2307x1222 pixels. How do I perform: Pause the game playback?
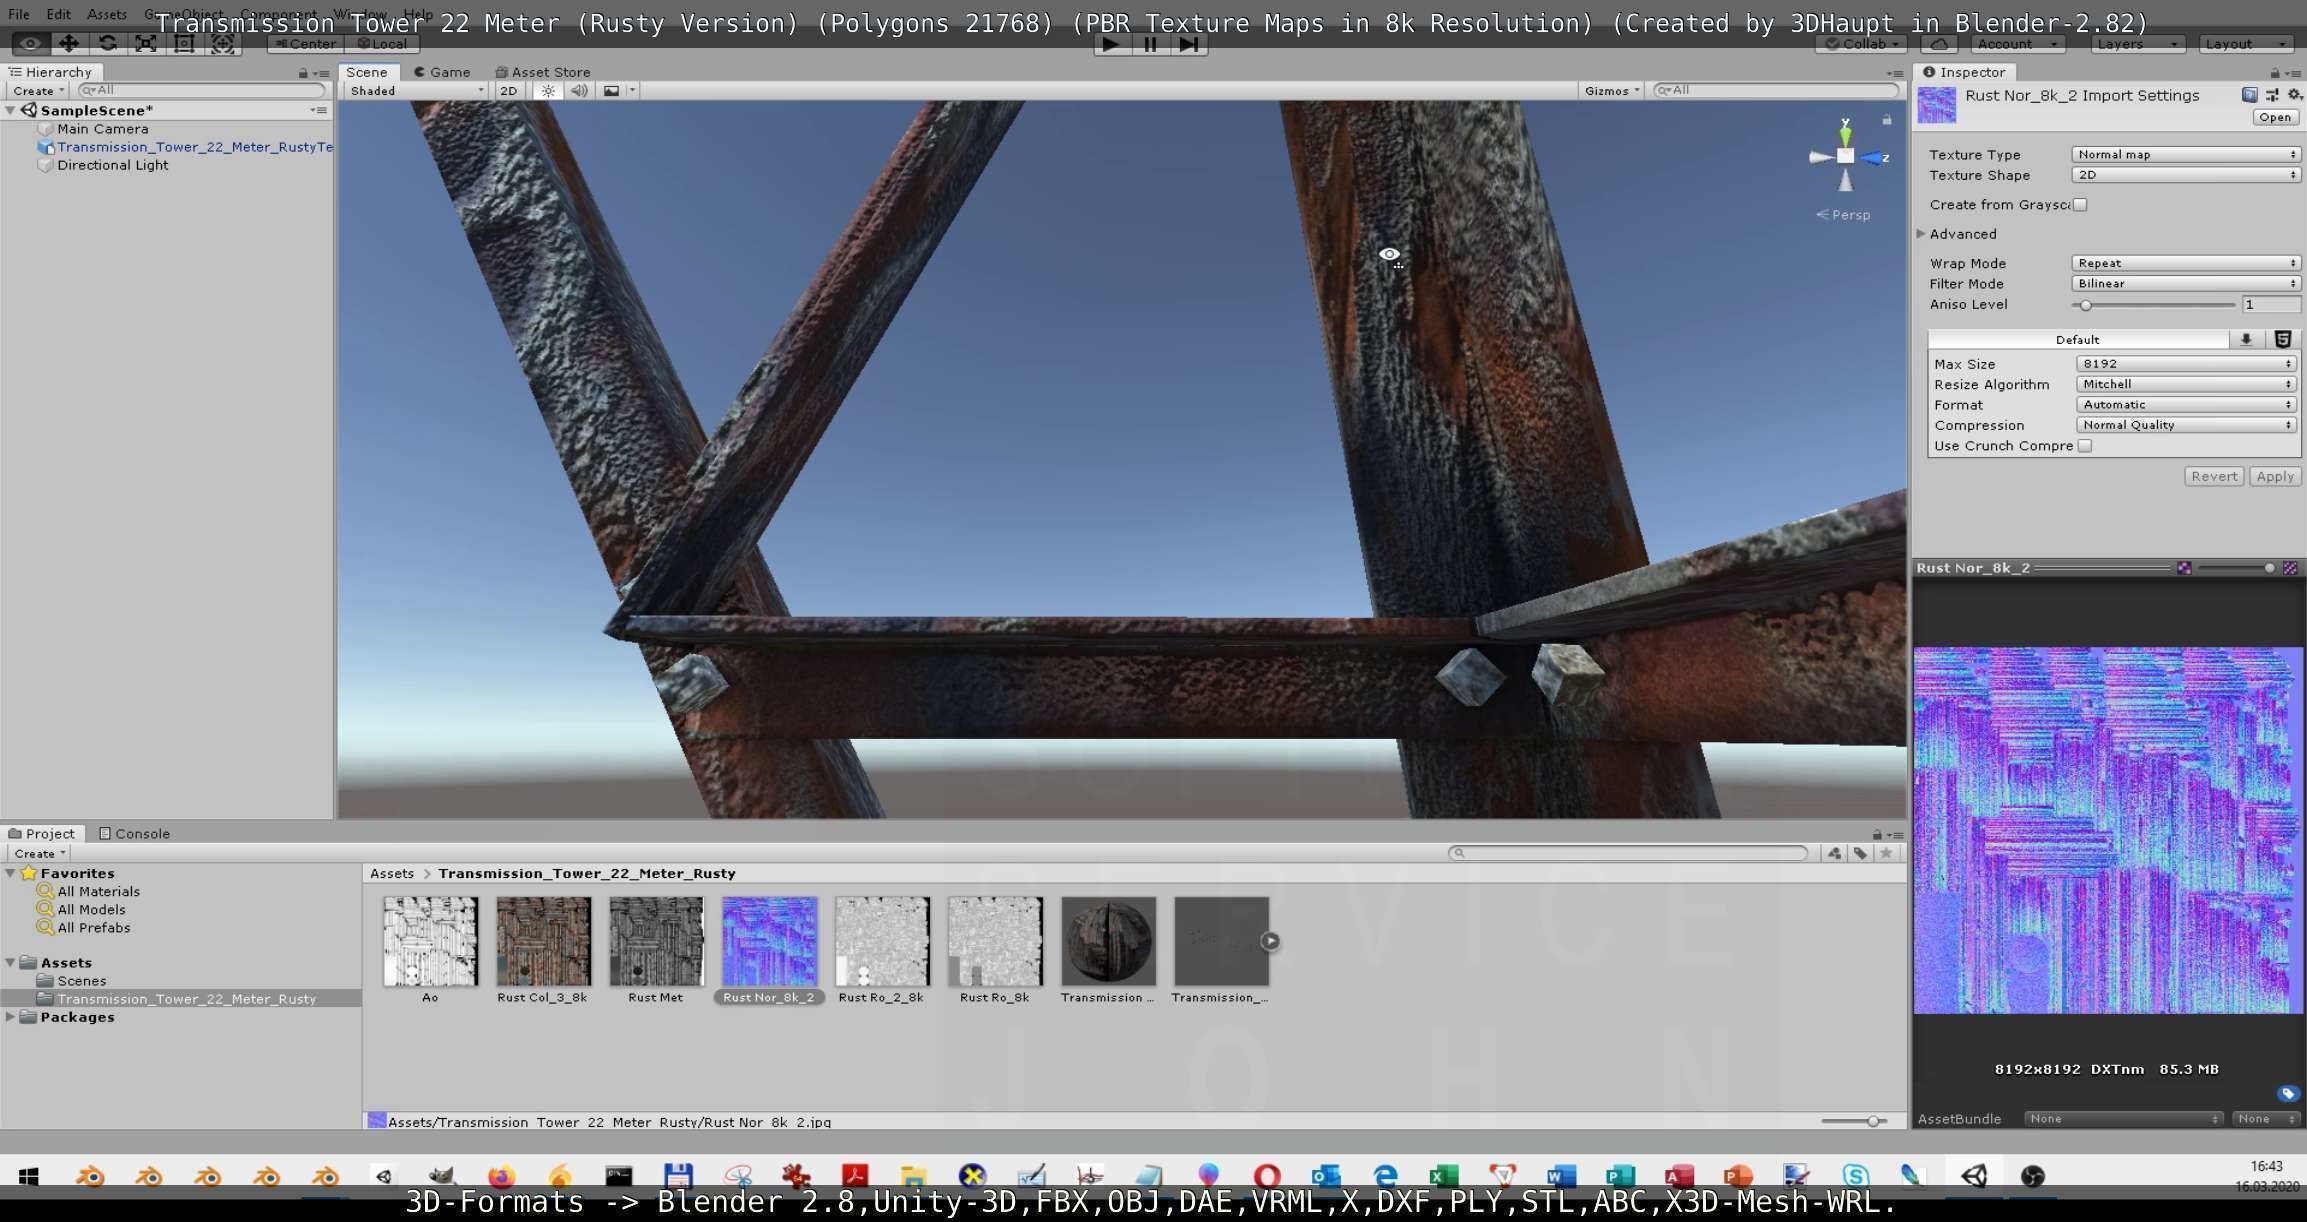pyautogui.click(x=1150, y=44)
